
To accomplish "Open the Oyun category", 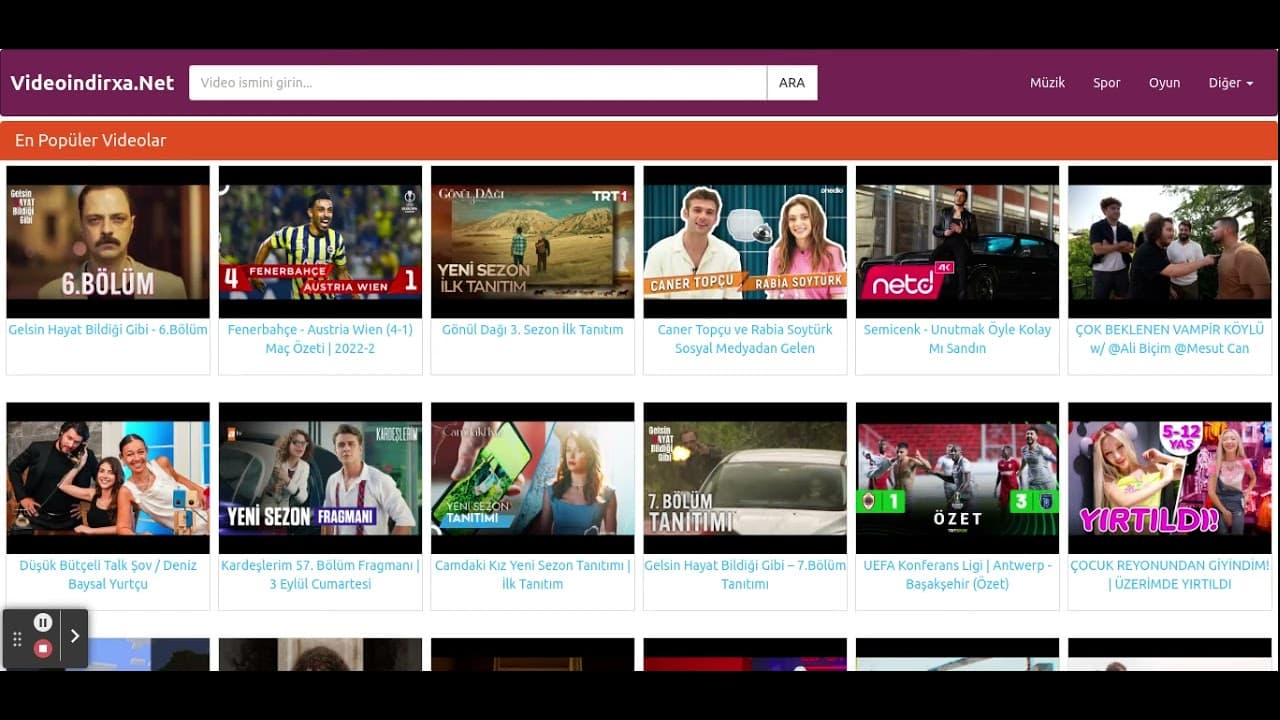I will (x=1164, y=83).
